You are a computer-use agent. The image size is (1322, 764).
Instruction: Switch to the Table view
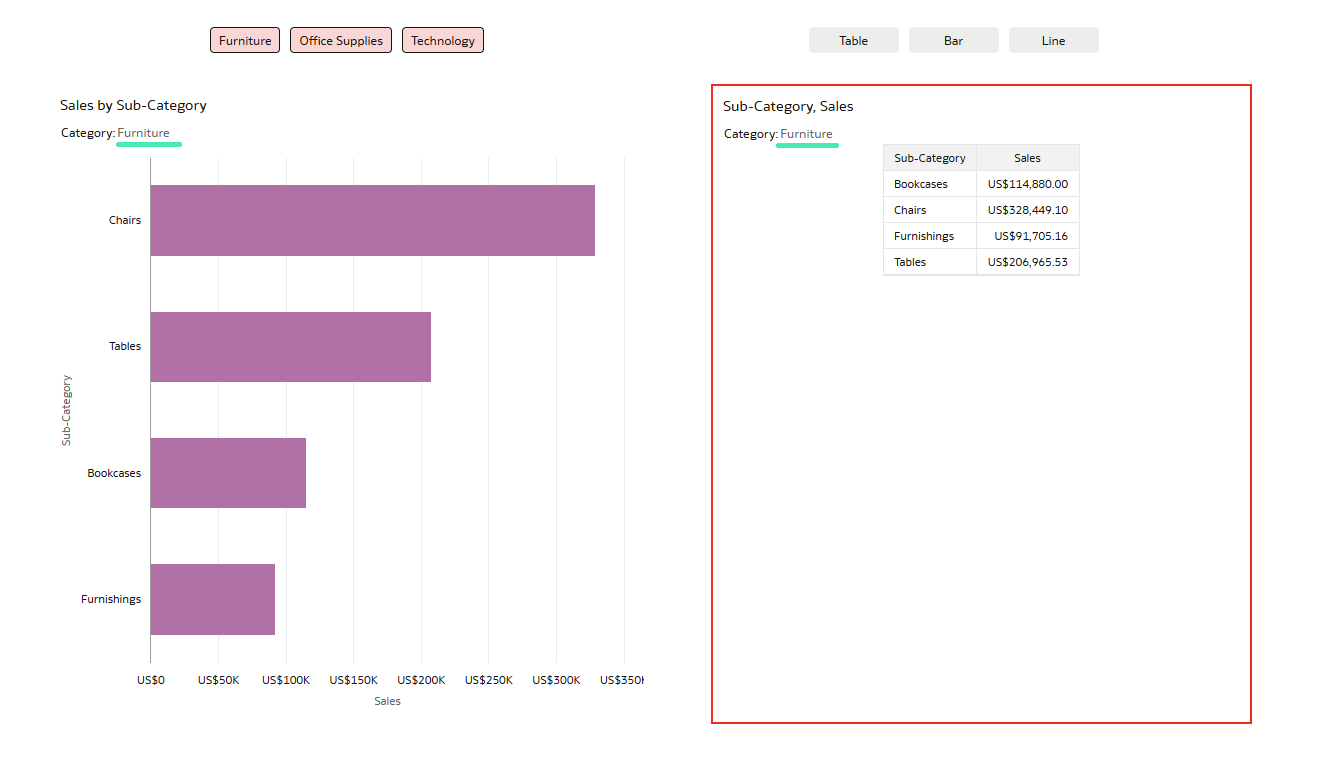tap(853, 41)
